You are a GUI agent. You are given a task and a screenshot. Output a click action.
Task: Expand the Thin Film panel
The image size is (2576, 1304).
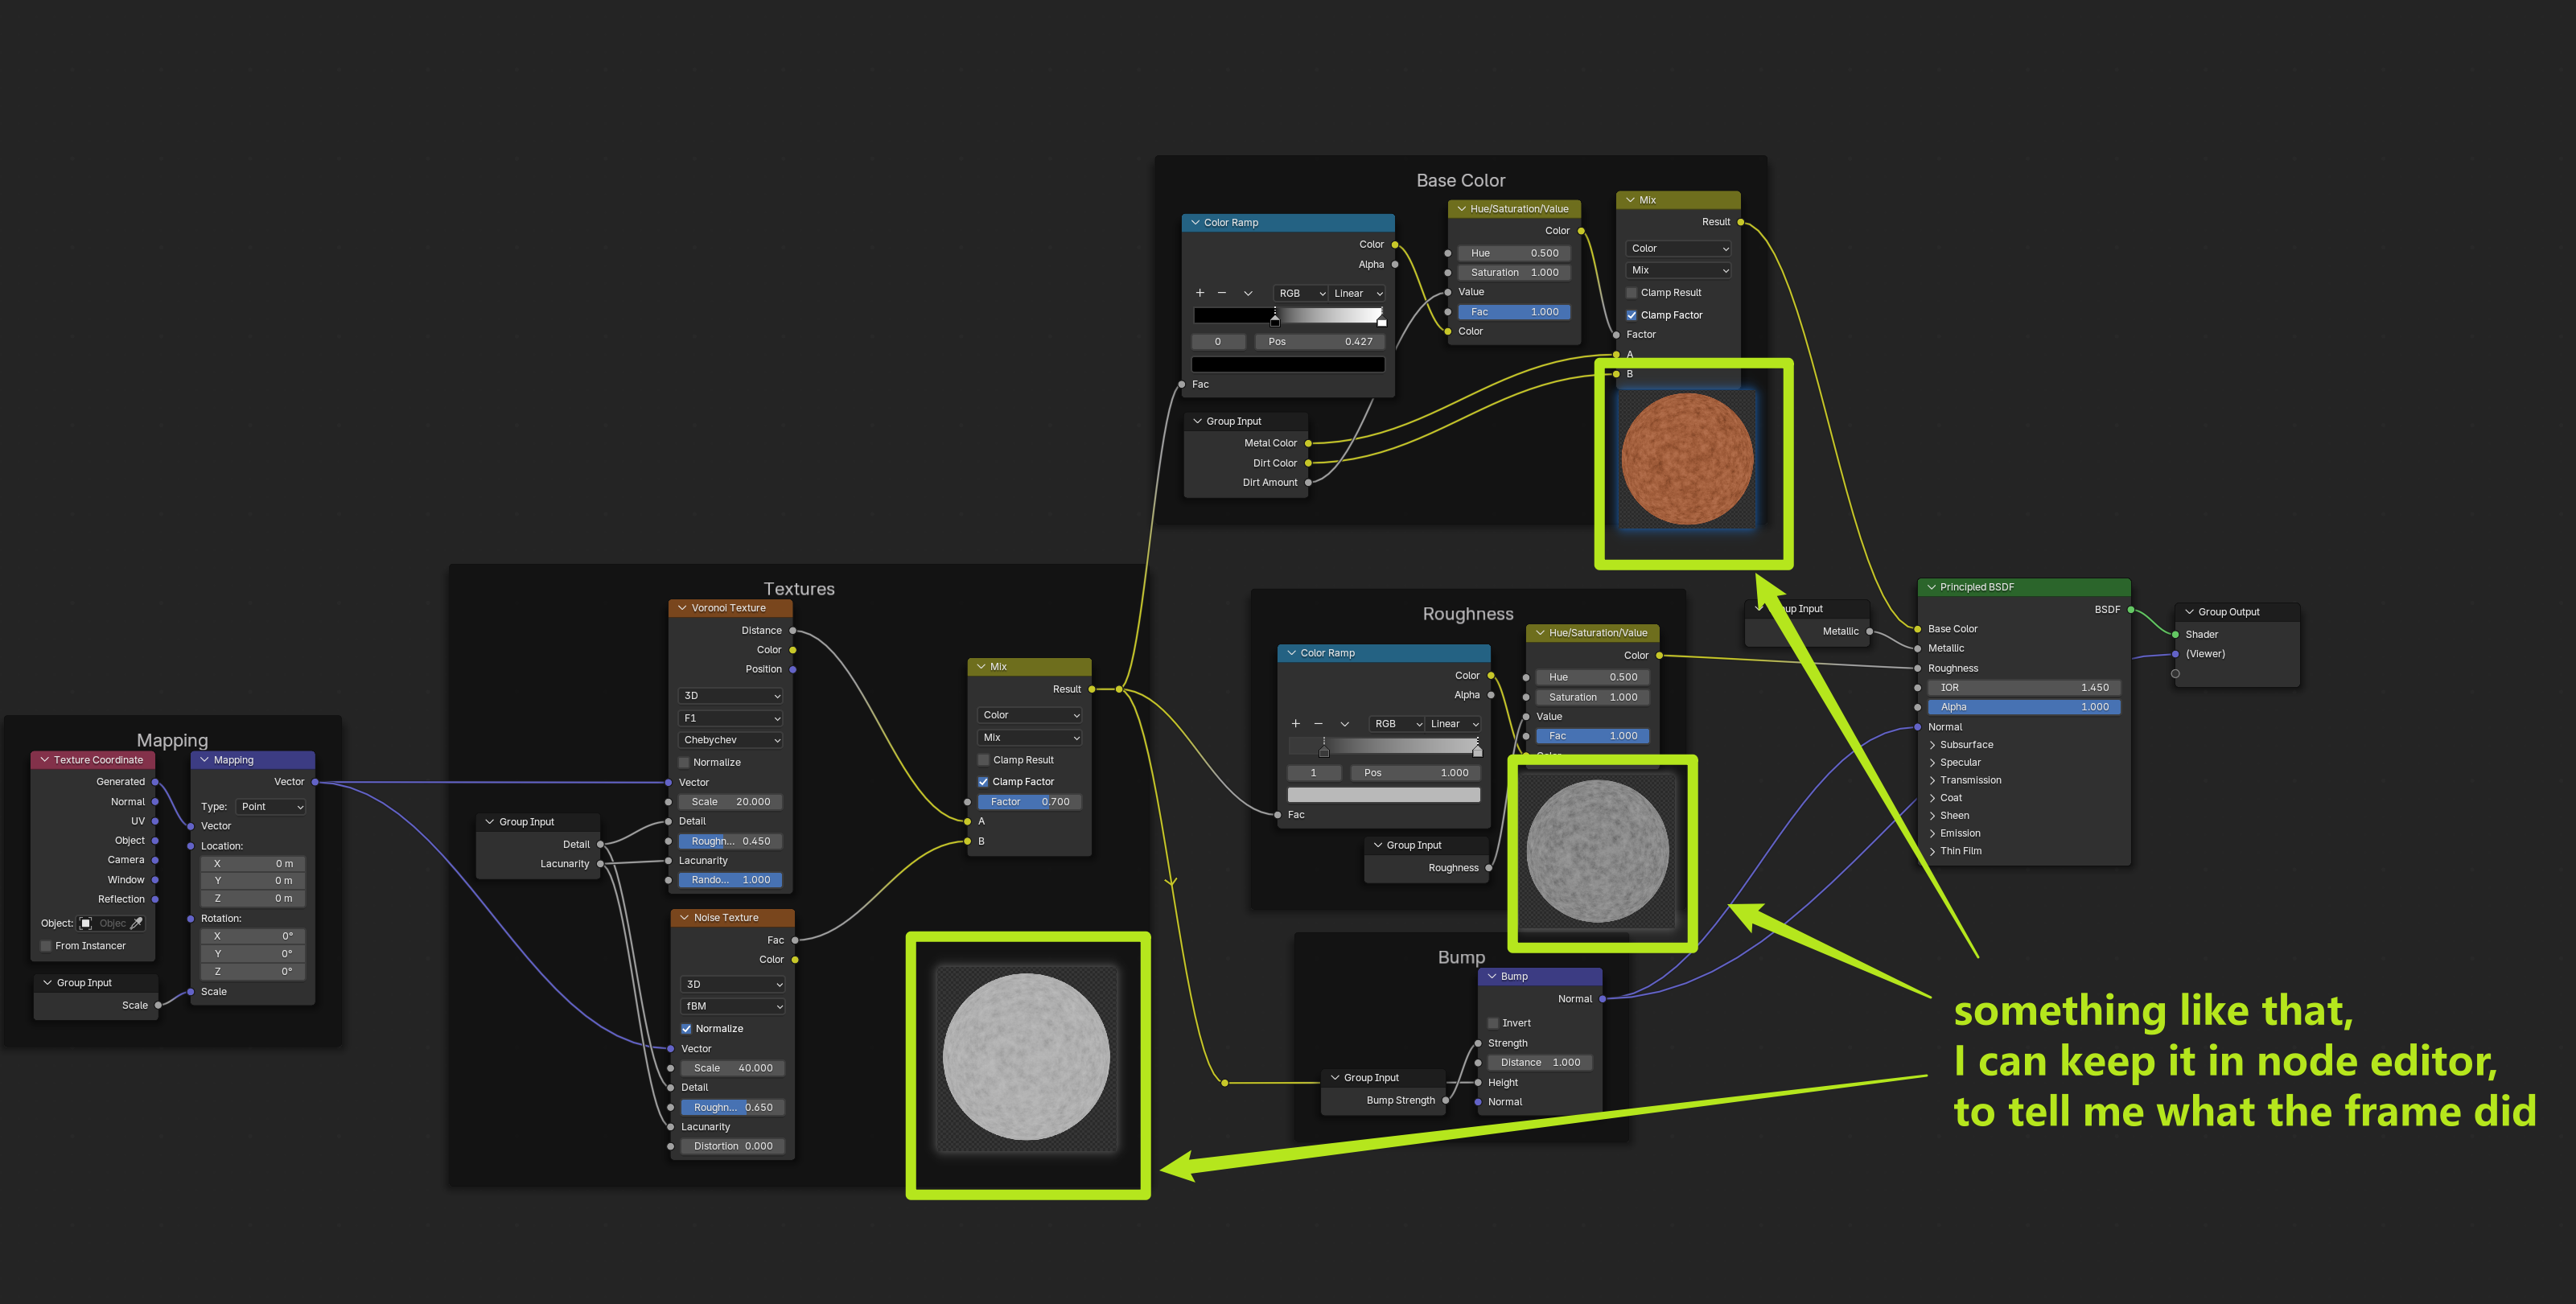1959,851
